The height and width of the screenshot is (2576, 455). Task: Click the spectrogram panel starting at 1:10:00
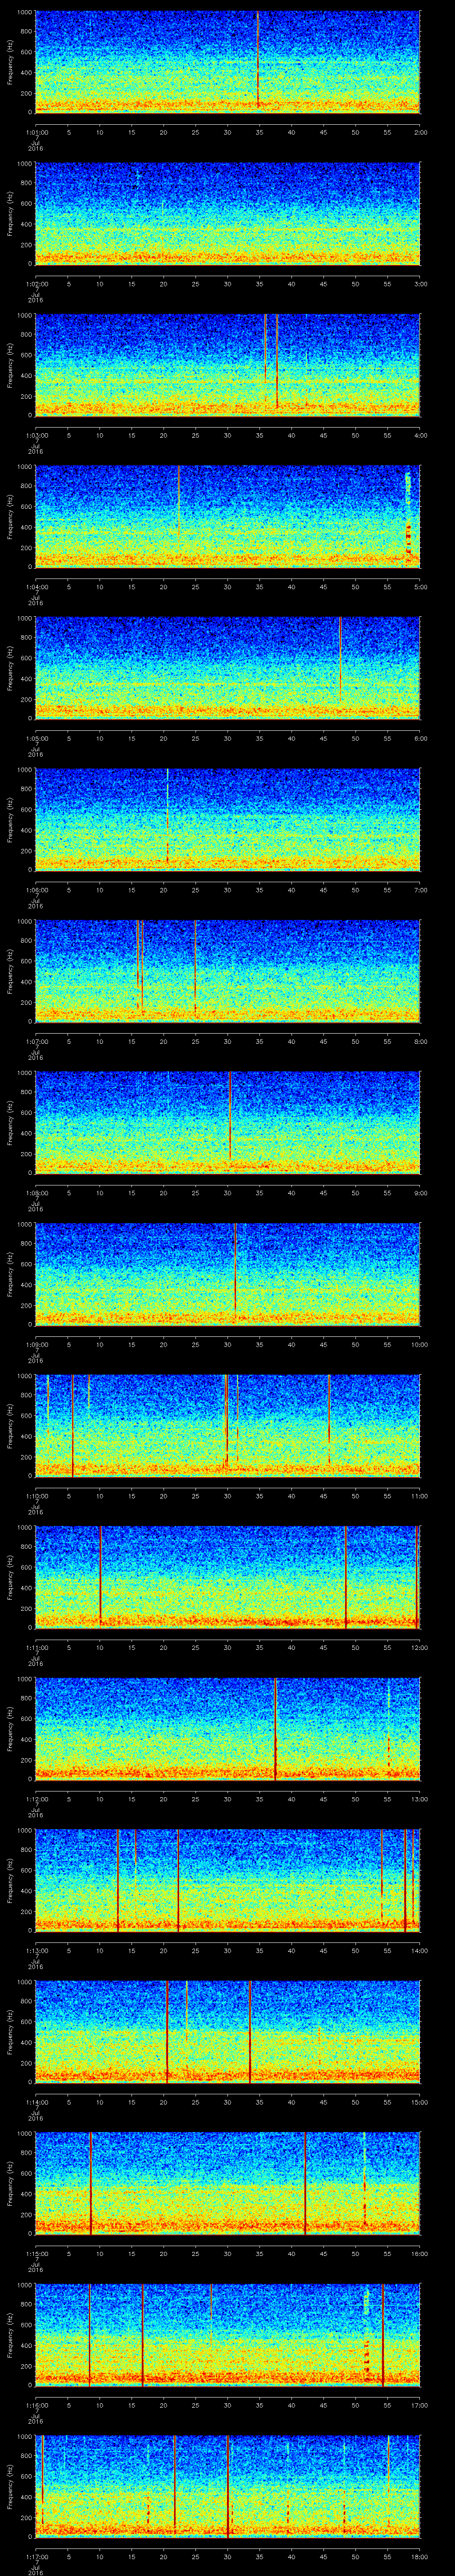(227, 1426)
